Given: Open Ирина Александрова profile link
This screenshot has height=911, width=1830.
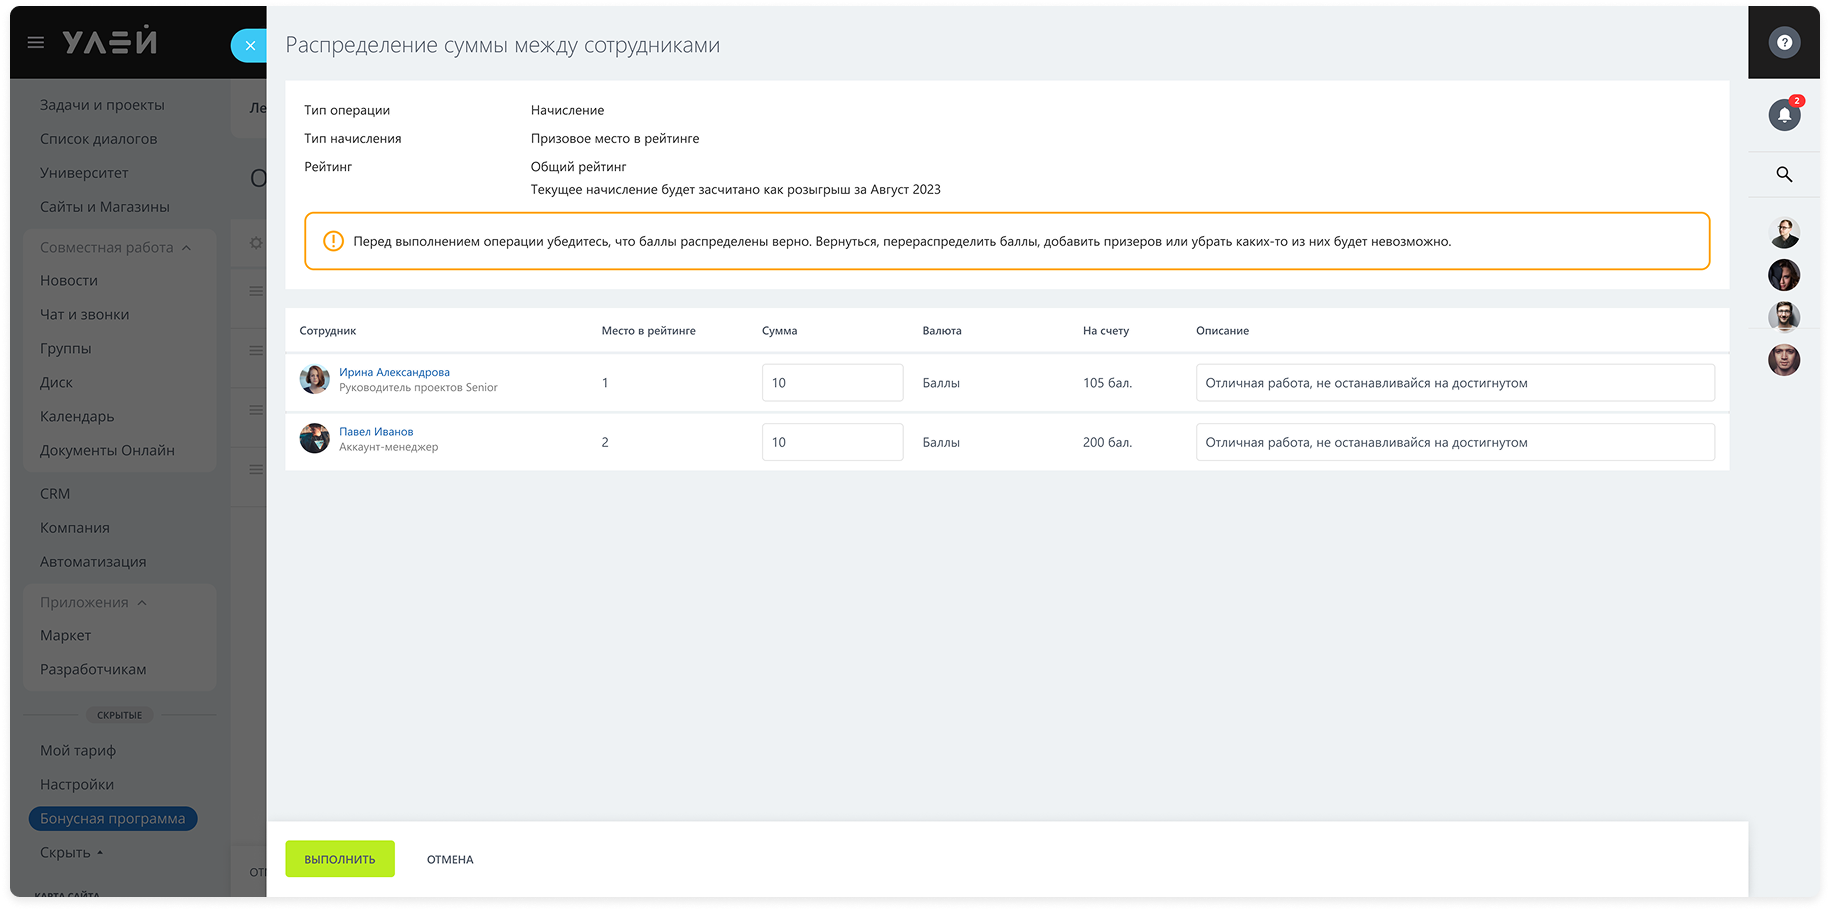Looking at the screenshot, I should click(394, 372).
